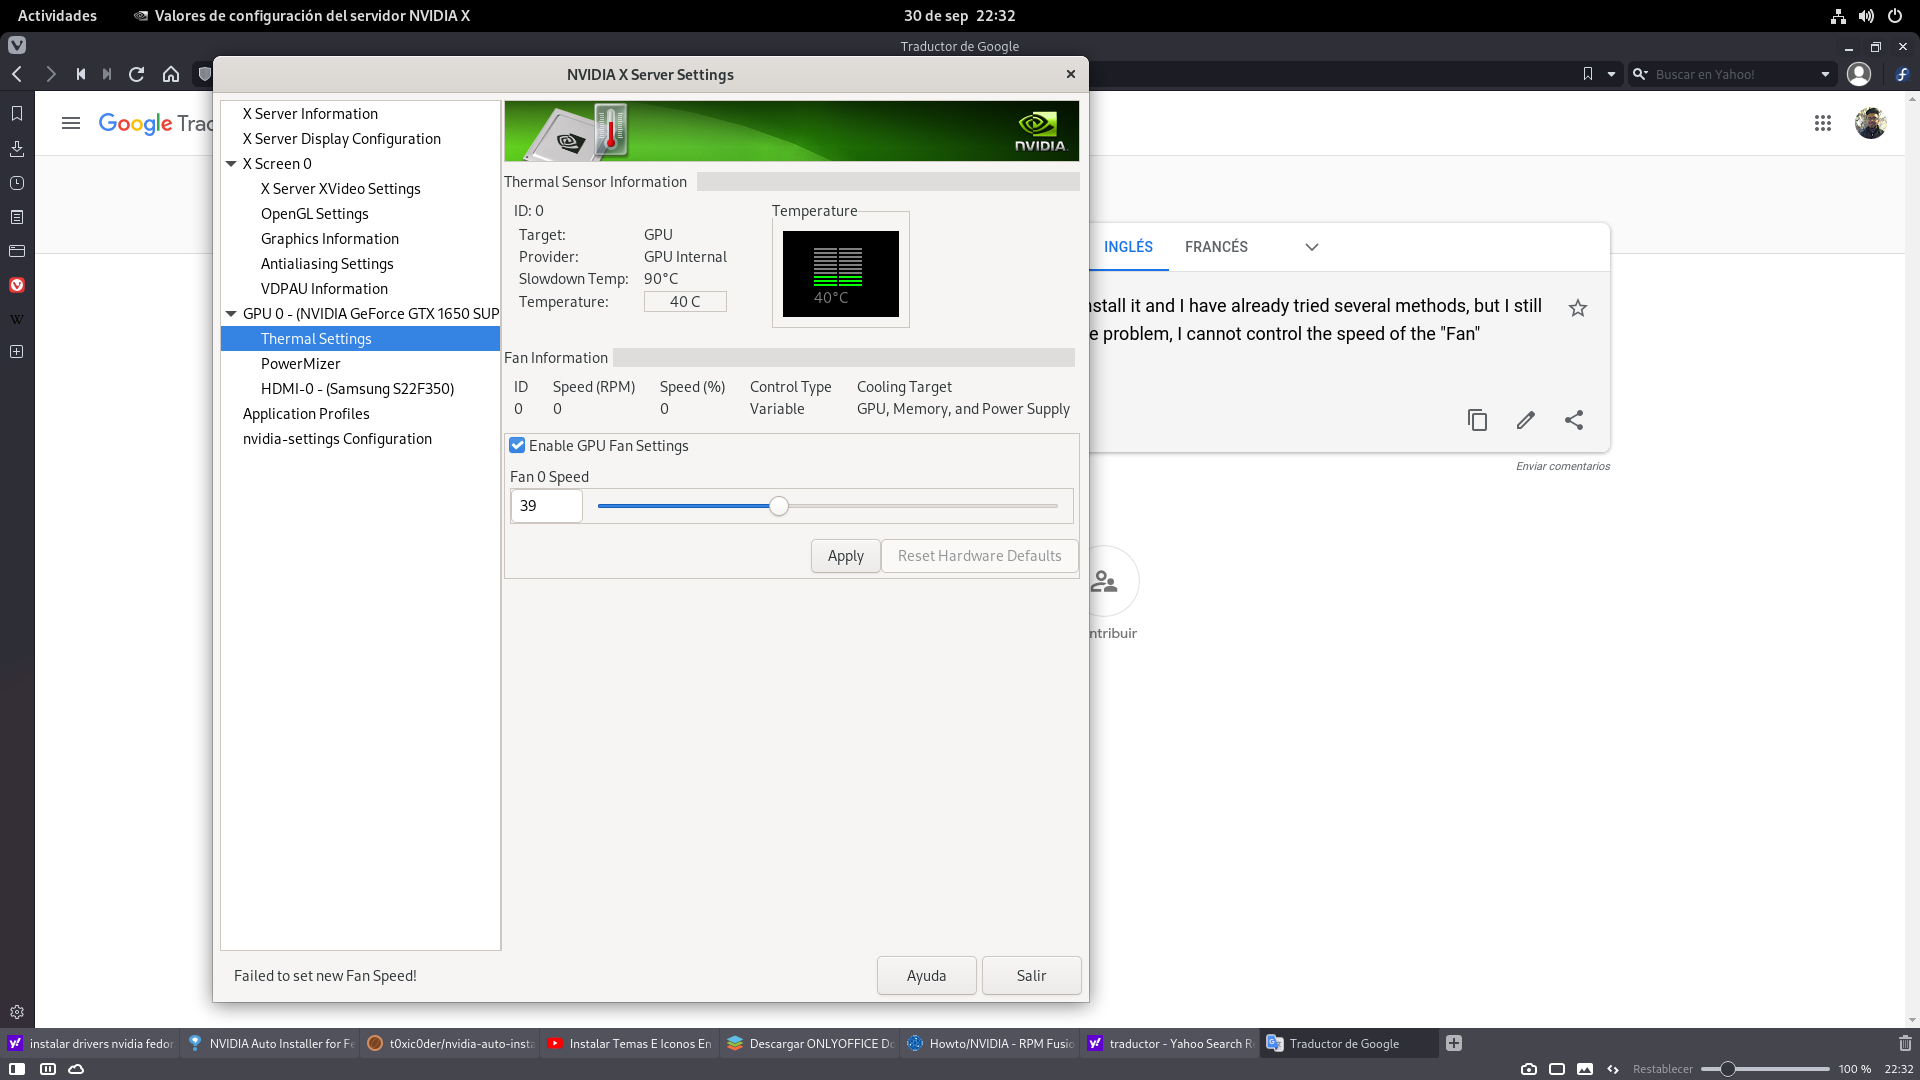The image size is (1920, 1080).
Task: Go forward in browser history
Action: [50, 74]
